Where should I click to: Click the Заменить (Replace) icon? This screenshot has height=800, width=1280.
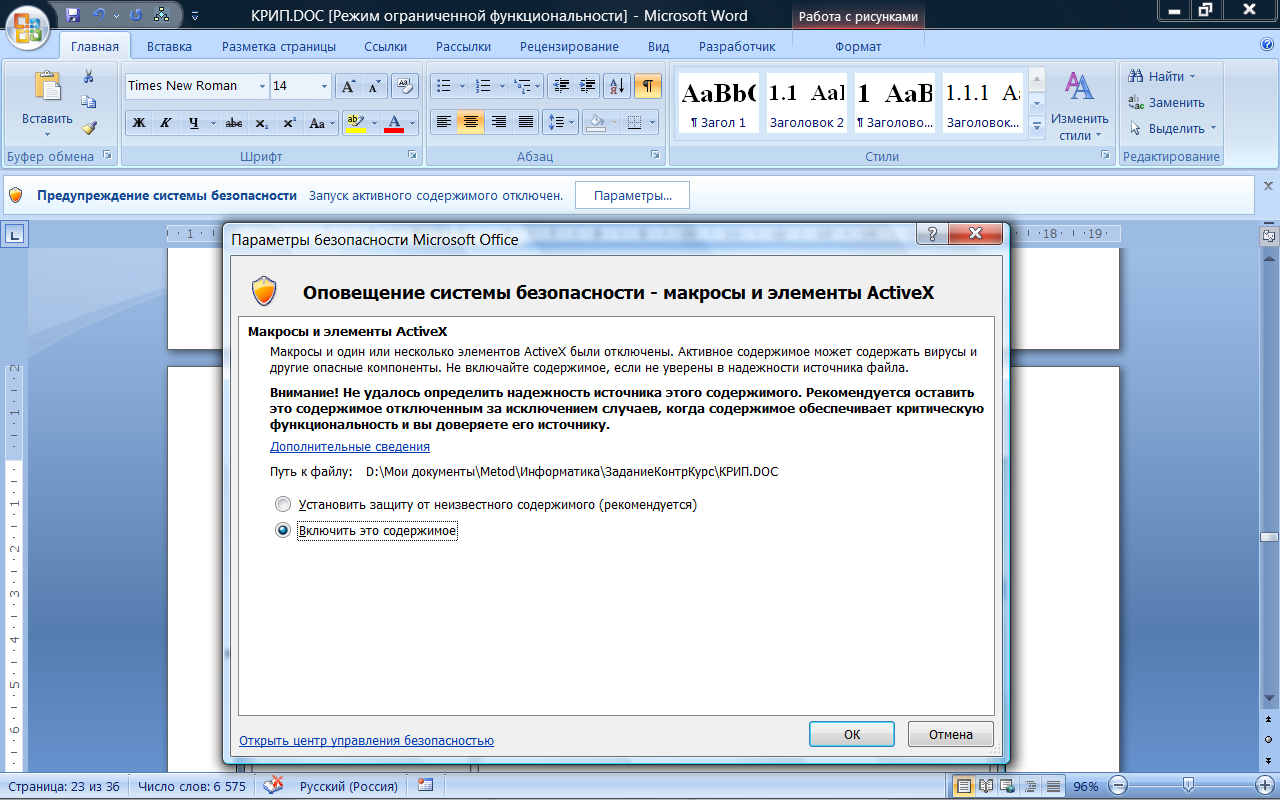(1136, 102)
